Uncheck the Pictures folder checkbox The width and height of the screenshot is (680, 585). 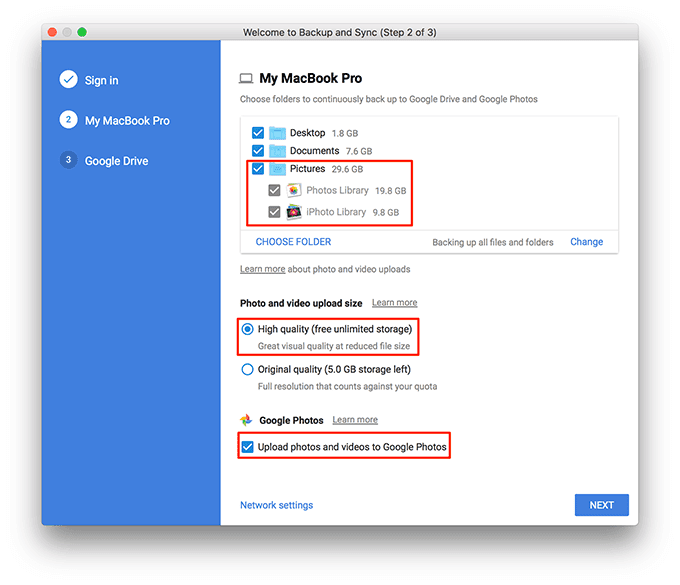[x=258, y=168]
